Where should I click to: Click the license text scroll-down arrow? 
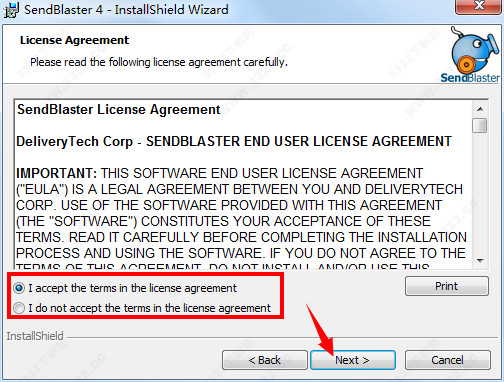point(480,260)
